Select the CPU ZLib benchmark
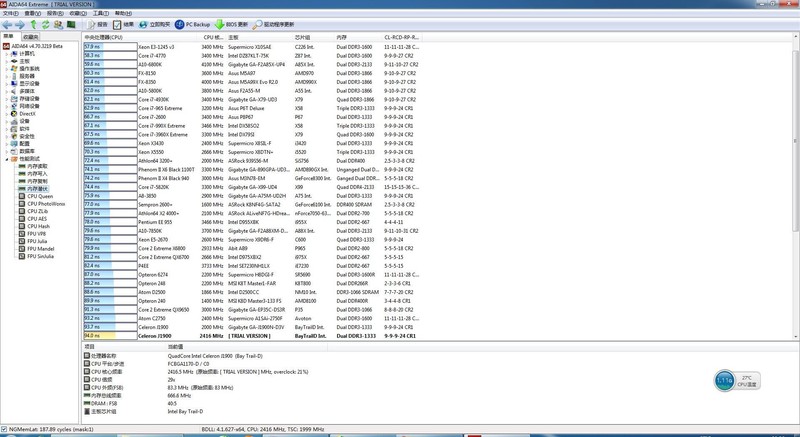The height and width of the screenshot is (437, 800). (33, 211)
